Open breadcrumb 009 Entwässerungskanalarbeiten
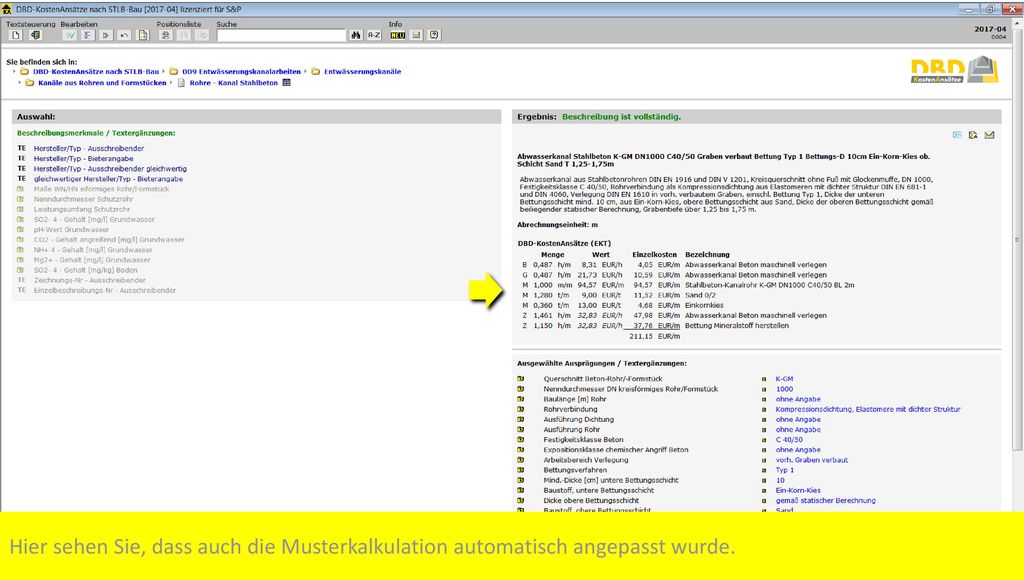Viewport: 1024px width, 580px height. (x=242, y=72)
